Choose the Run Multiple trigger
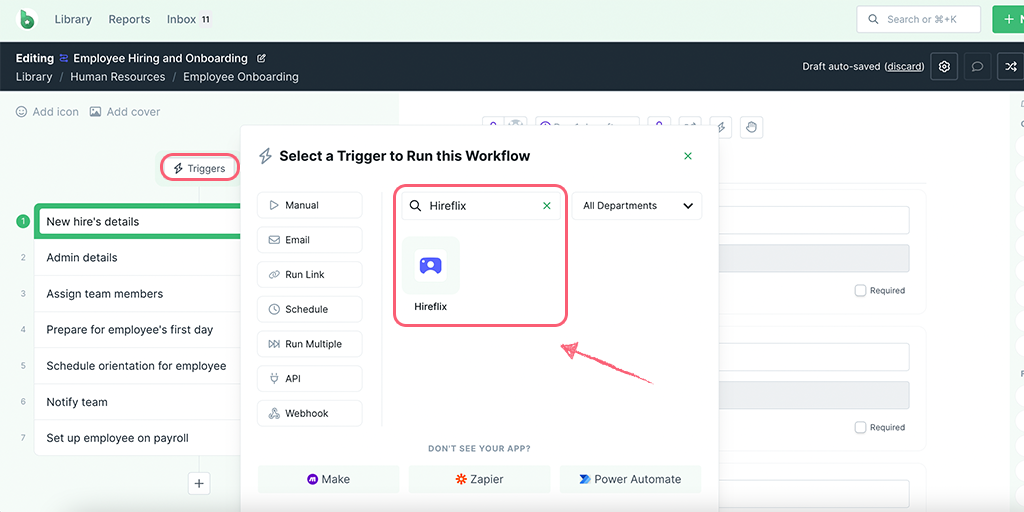1024x512 pixels. pyautogui.click(x=310, y=344)
